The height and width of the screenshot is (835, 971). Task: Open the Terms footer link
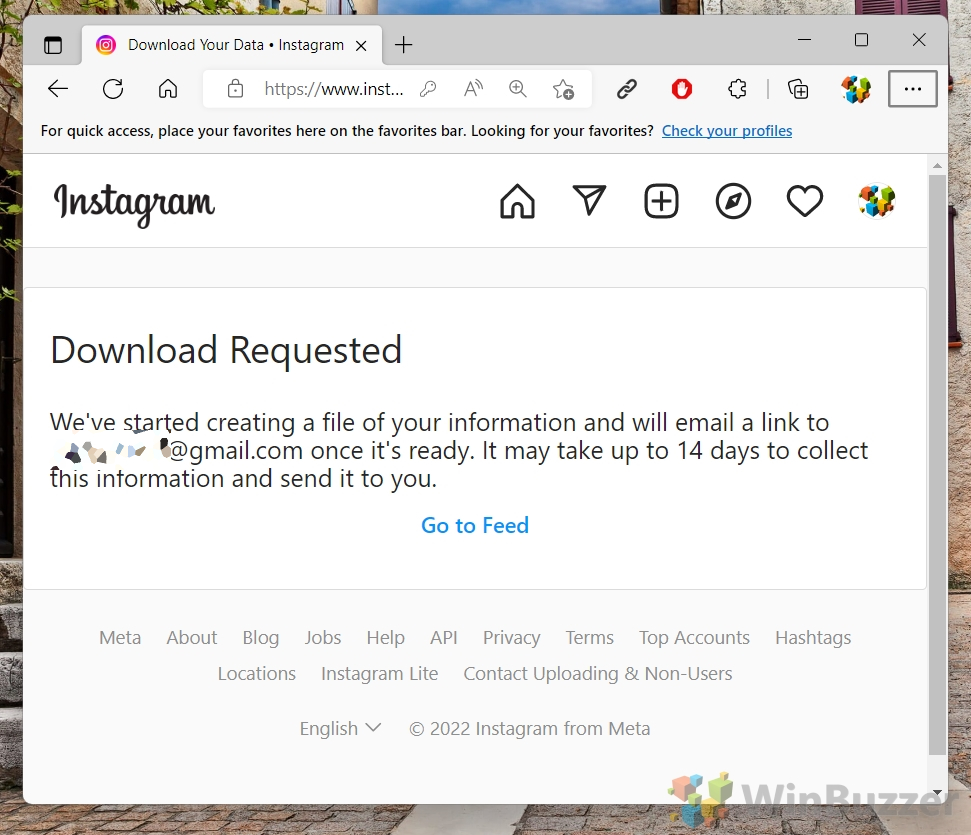[x=590, y=637]
